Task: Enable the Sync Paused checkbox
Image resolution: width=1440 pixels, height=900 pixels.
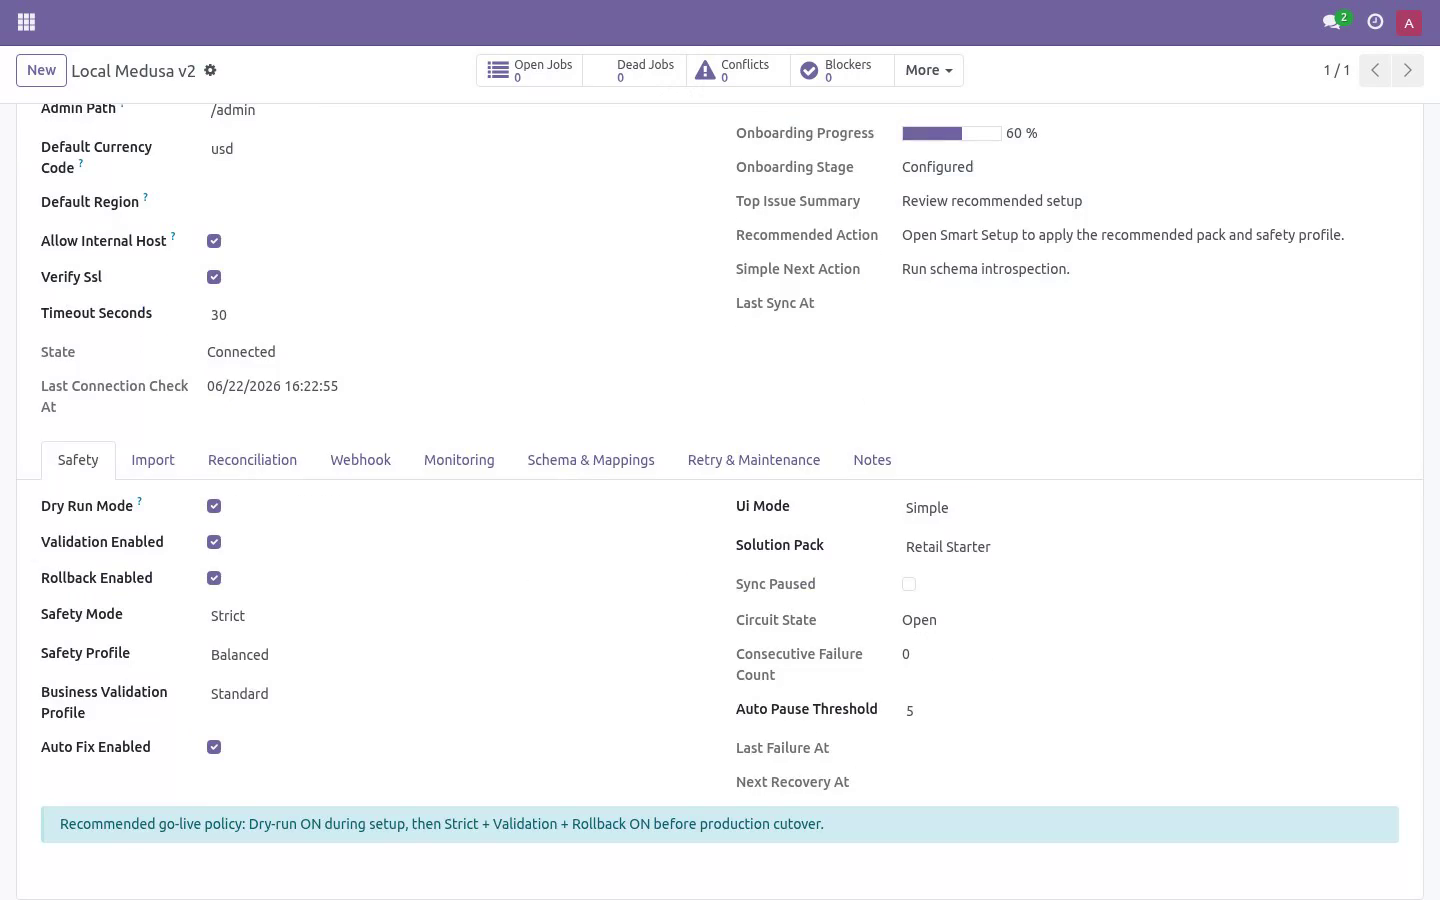Action: click(x=909, y=584)
